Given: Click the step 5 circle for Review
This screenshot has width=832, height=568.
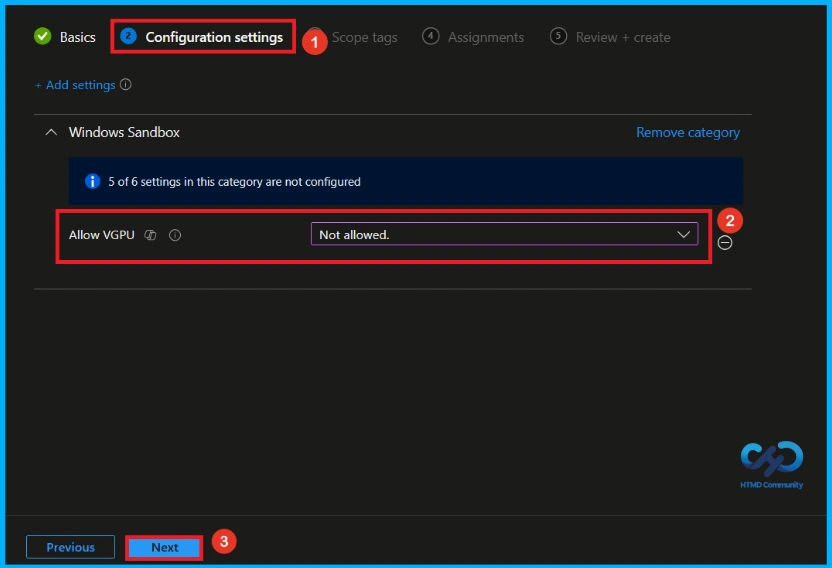Looking at the screenshot, I should pyautogui.click(x=558, y=36).
